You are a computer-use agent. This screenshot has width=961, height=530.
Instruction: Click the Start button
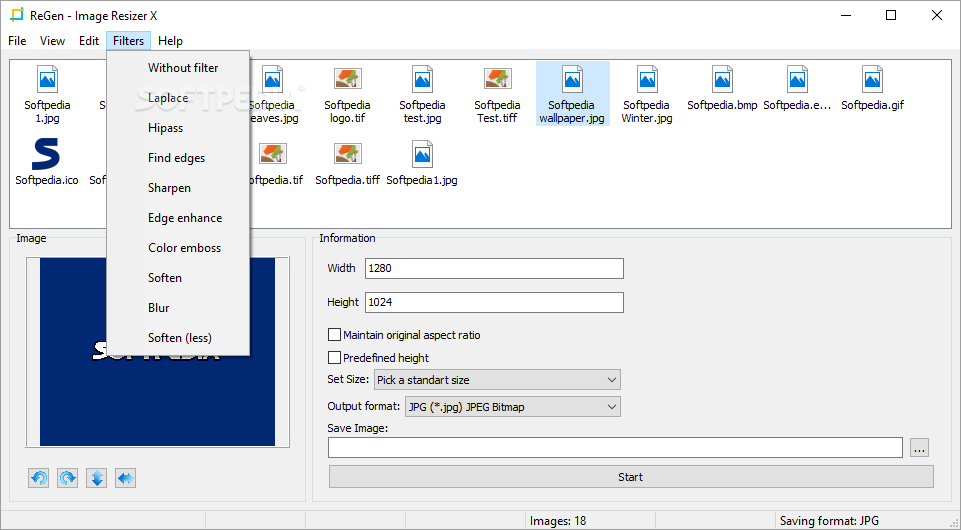tap(631, 477)
